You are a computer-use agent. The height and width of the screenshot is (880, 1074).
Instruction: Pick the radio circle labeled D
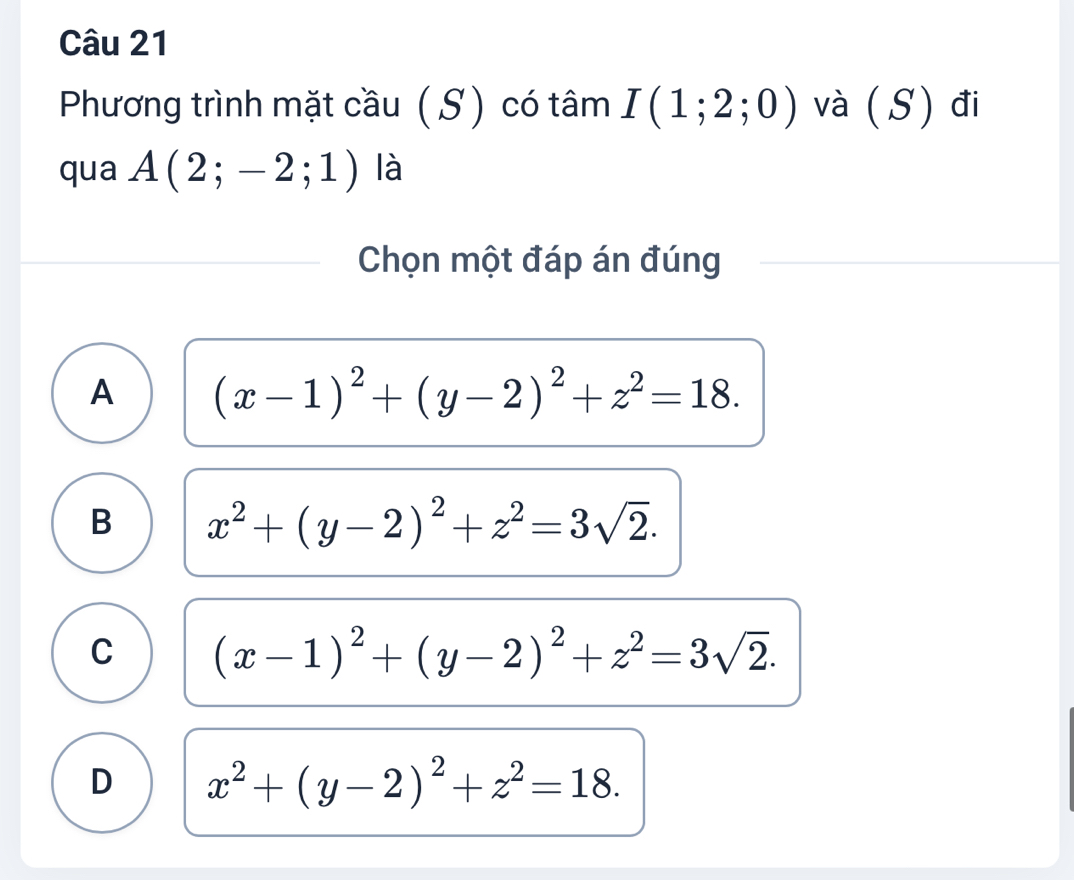point(100,782)
